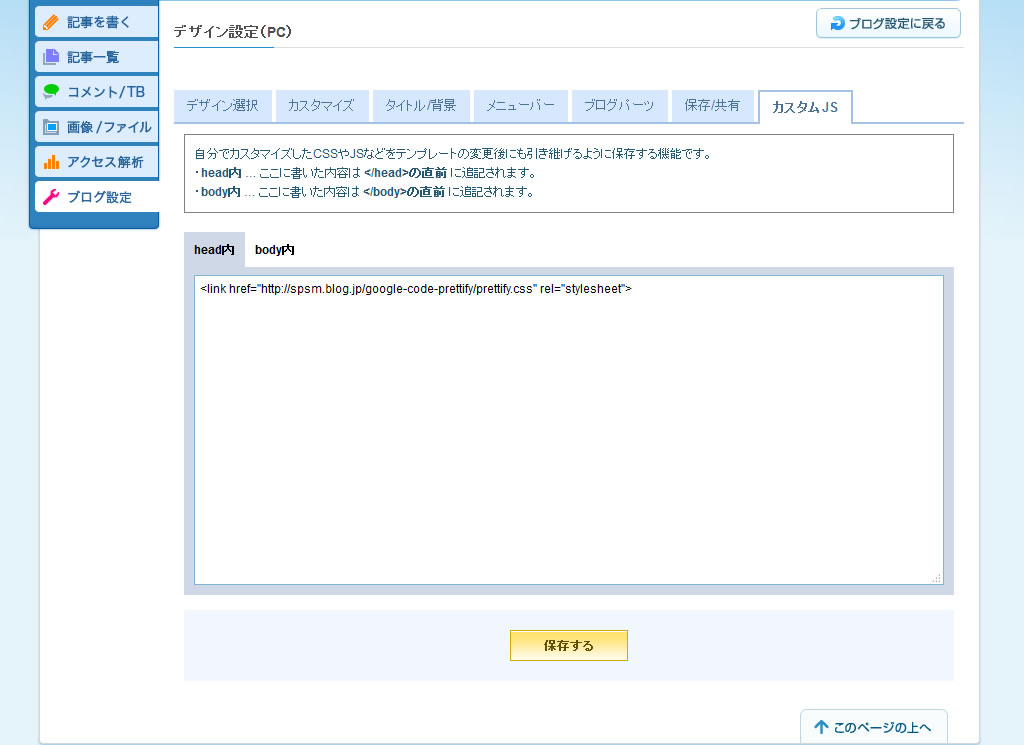
Task: Switch to the デザイン選択 tab
Action: 222,106
